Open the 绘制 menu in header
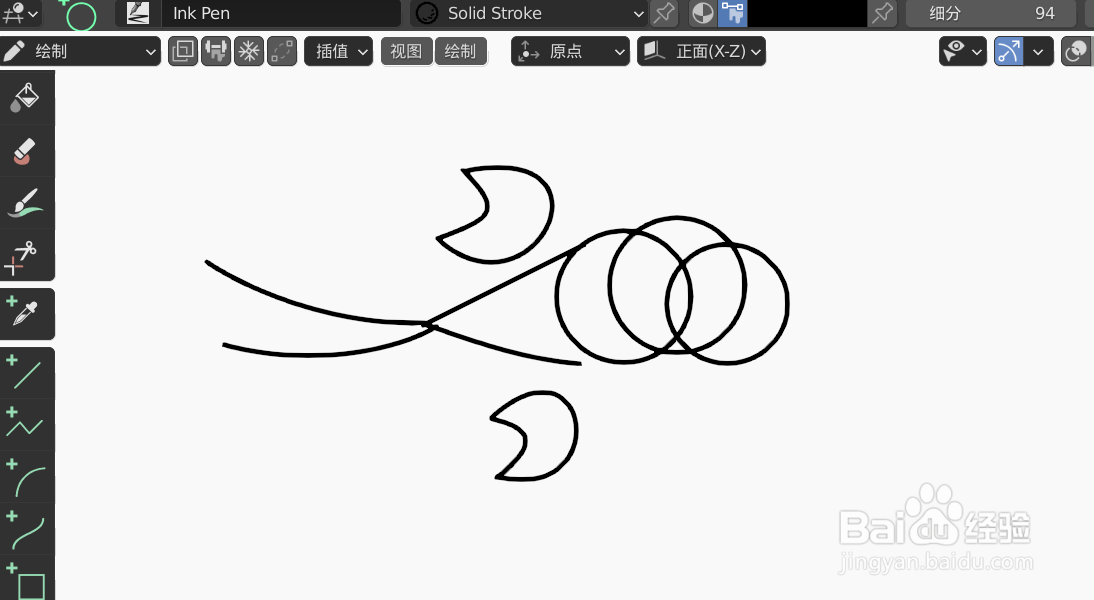 tap(460, 52)
